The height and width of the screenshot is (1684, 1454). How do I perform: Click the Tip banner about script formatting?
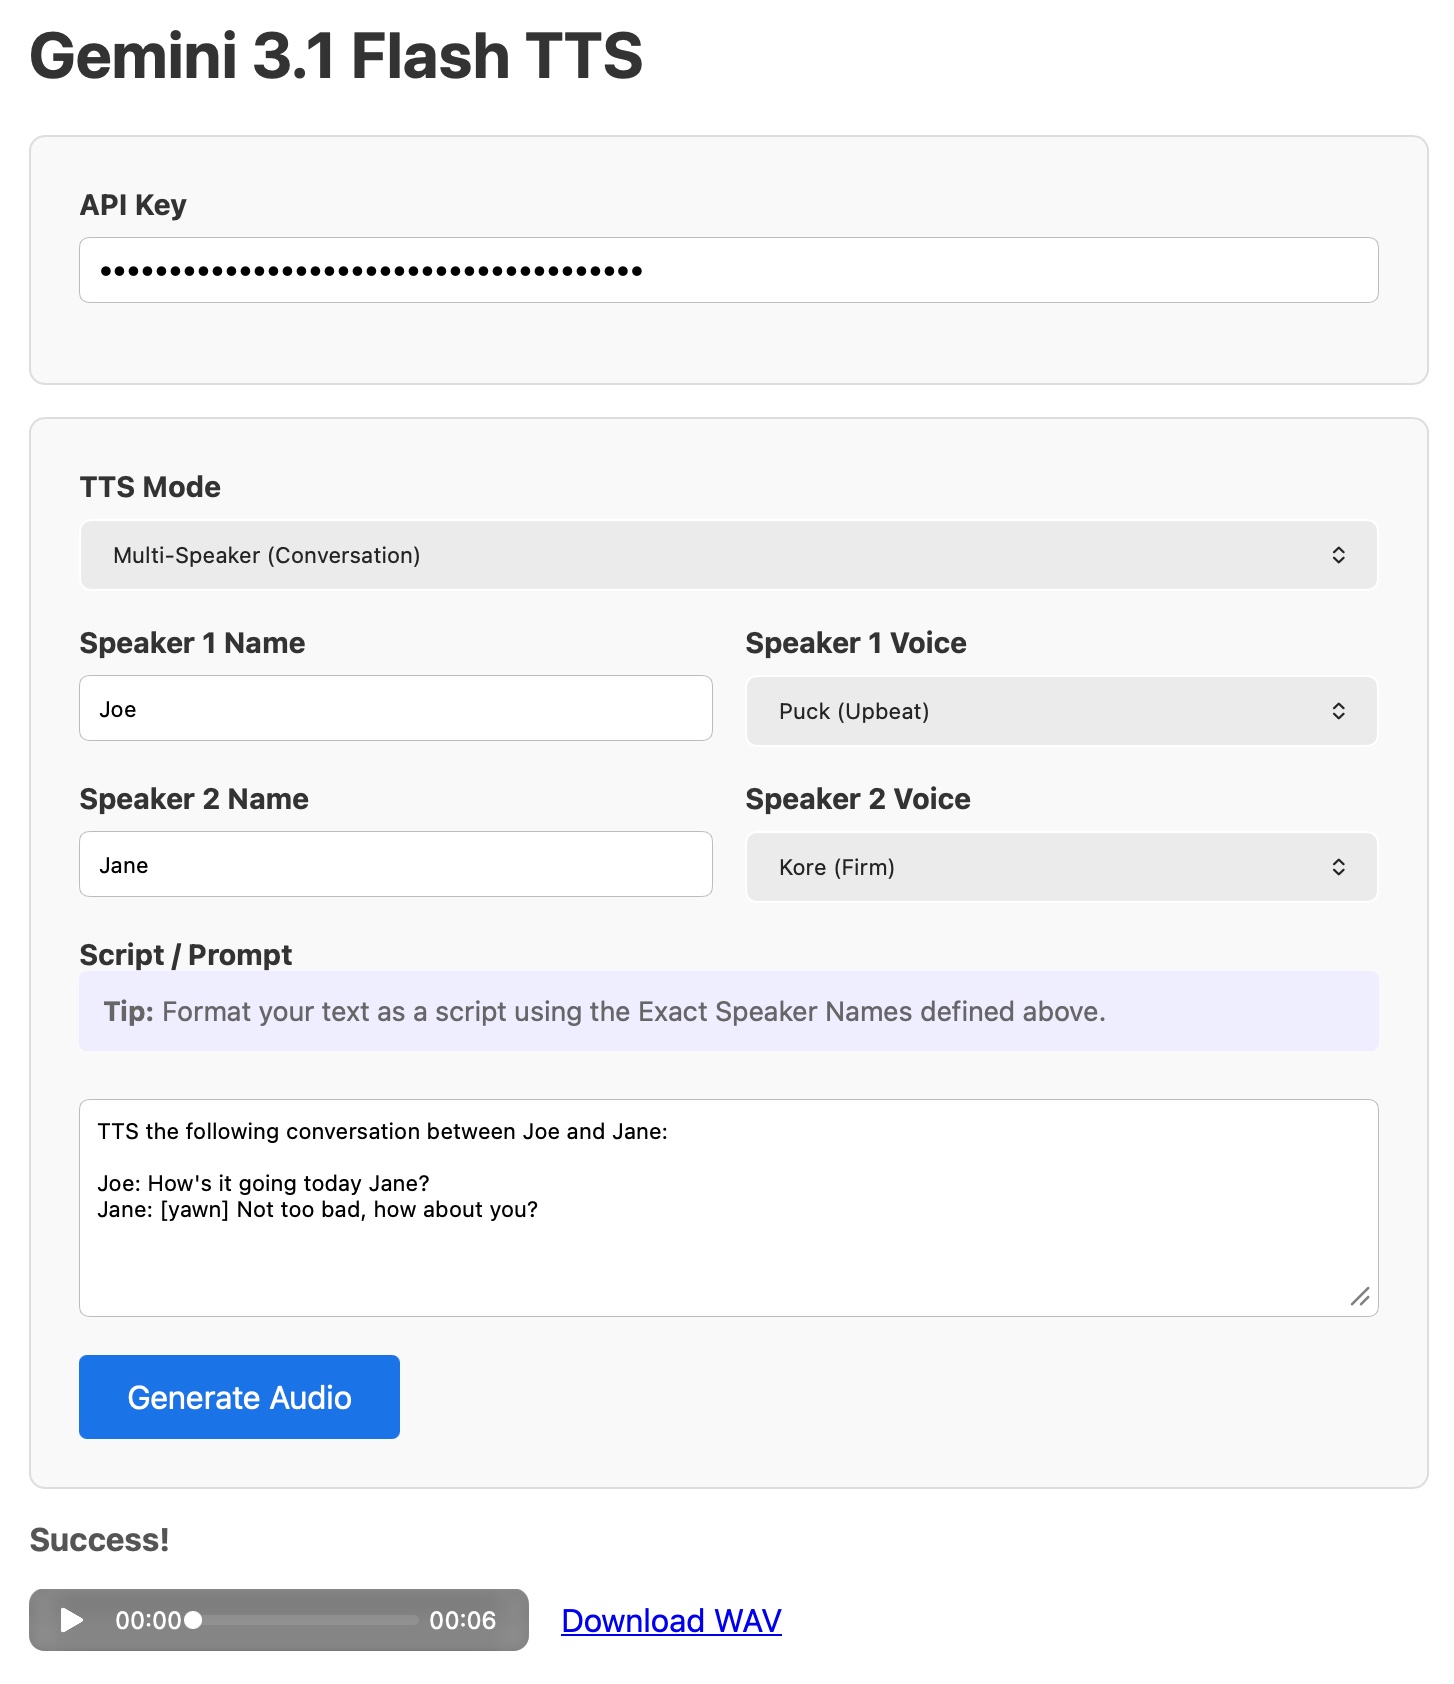pyautogui.click(x=728, y=1011)
